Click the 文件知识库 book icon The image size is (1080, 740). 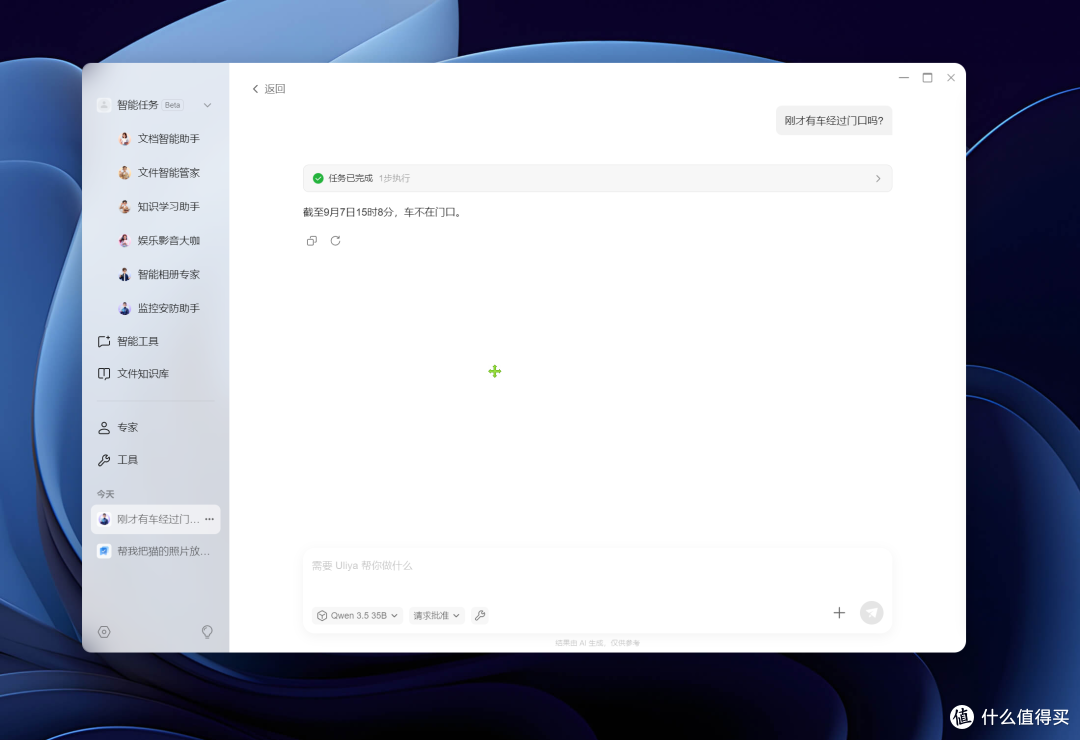(104, 373)
